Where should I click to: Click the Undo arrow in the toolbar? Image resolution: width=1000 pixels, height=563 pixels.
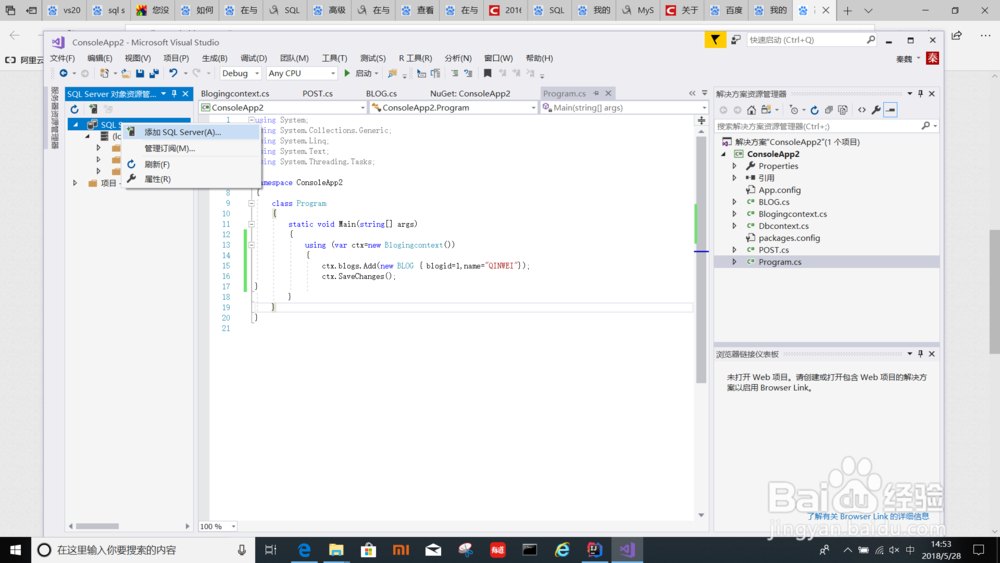[x=173, y=73]
